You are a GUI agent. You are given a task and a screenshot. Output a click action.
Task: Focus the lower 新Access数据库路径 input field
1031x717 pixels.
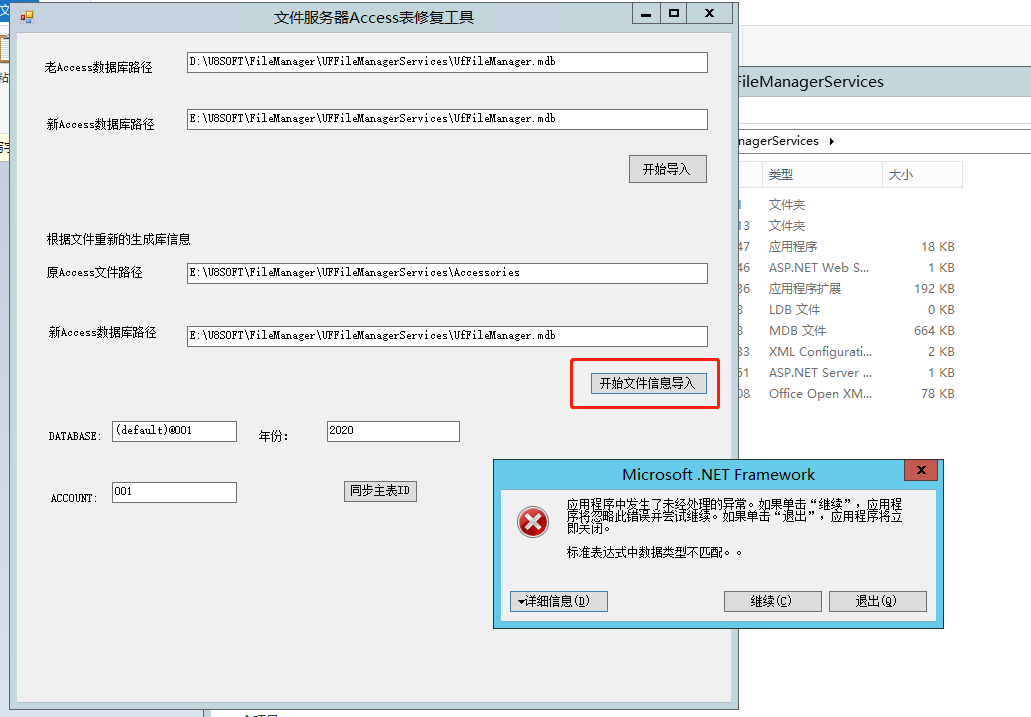coord(447,336)
